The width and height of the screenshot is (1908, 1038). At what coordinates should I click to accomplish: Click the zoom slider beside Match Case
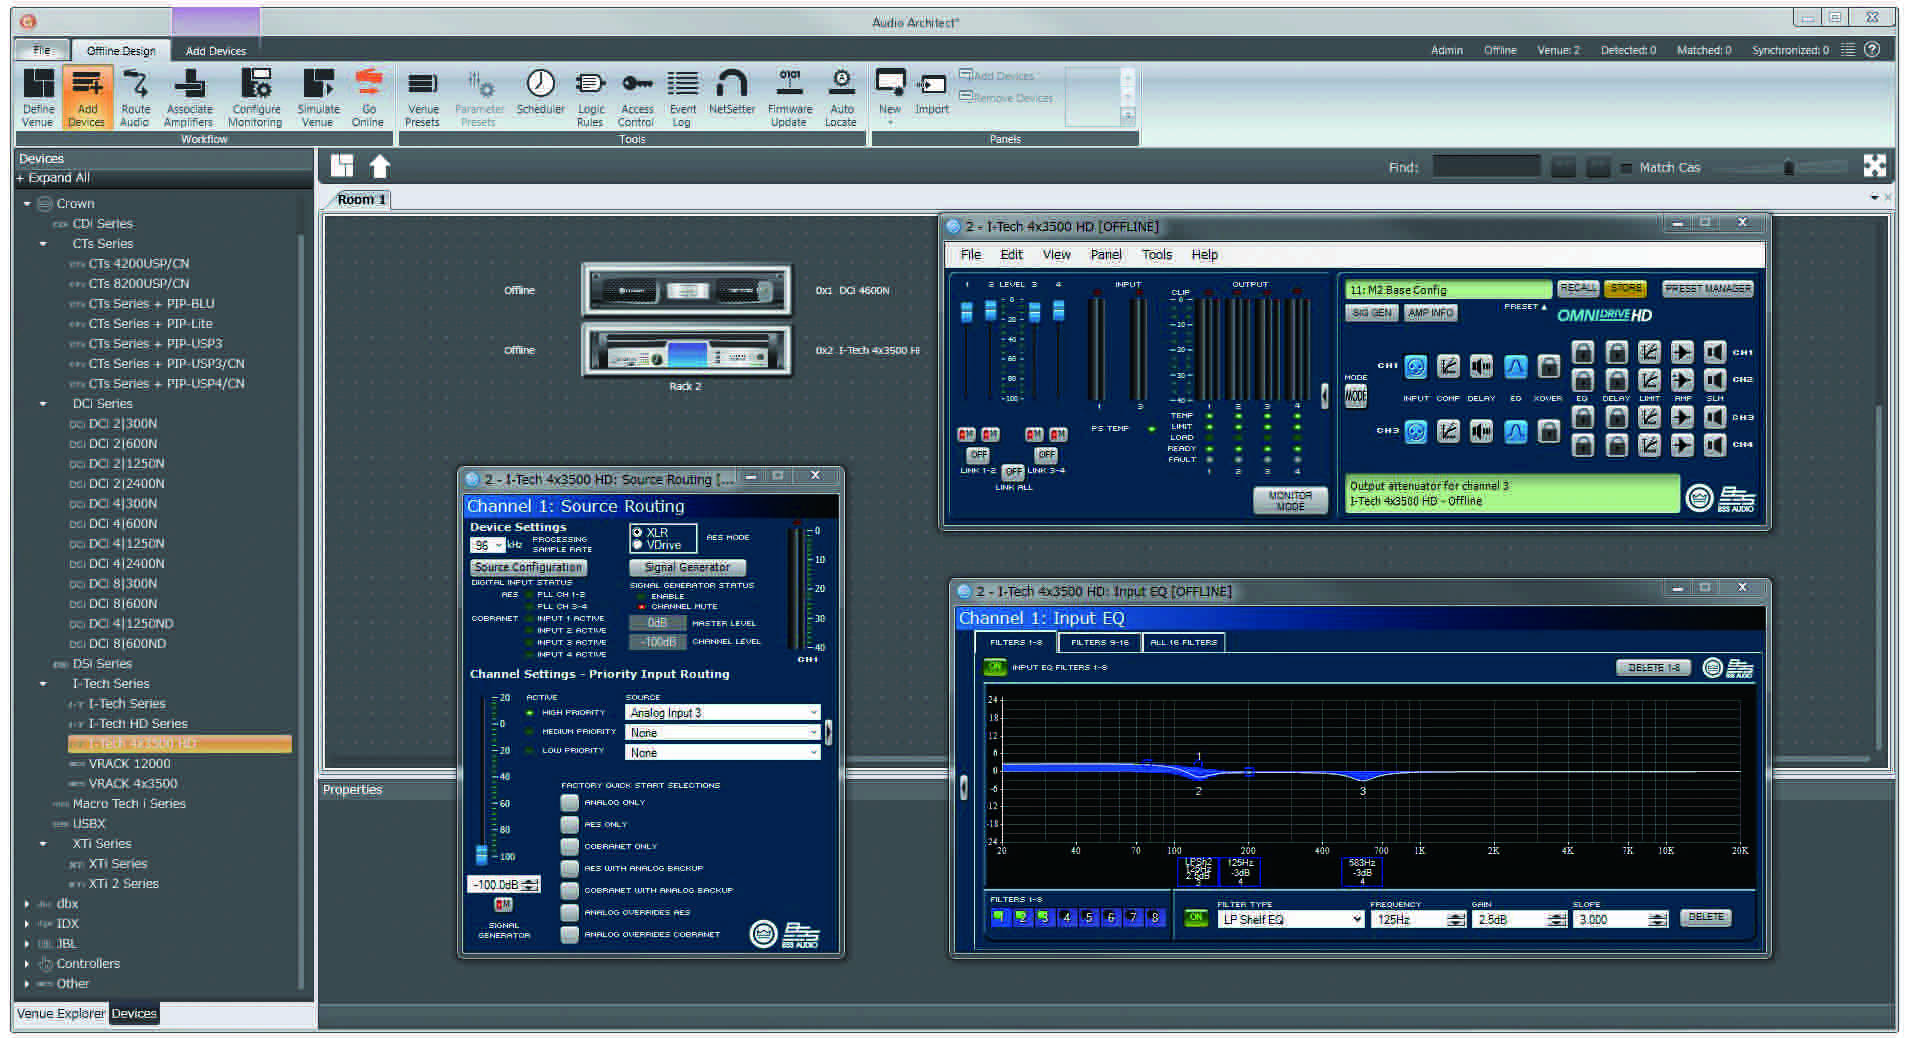pyautogui.click(x=1788, y=167)
